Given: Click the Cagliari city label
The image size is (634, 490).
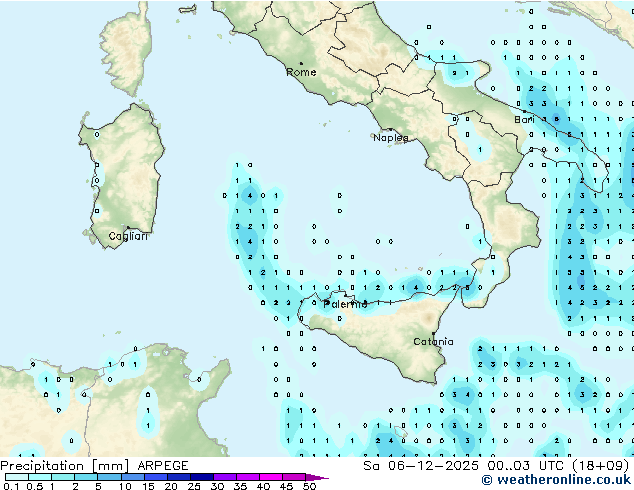Looking at the screenshot, I should (128, 236).
